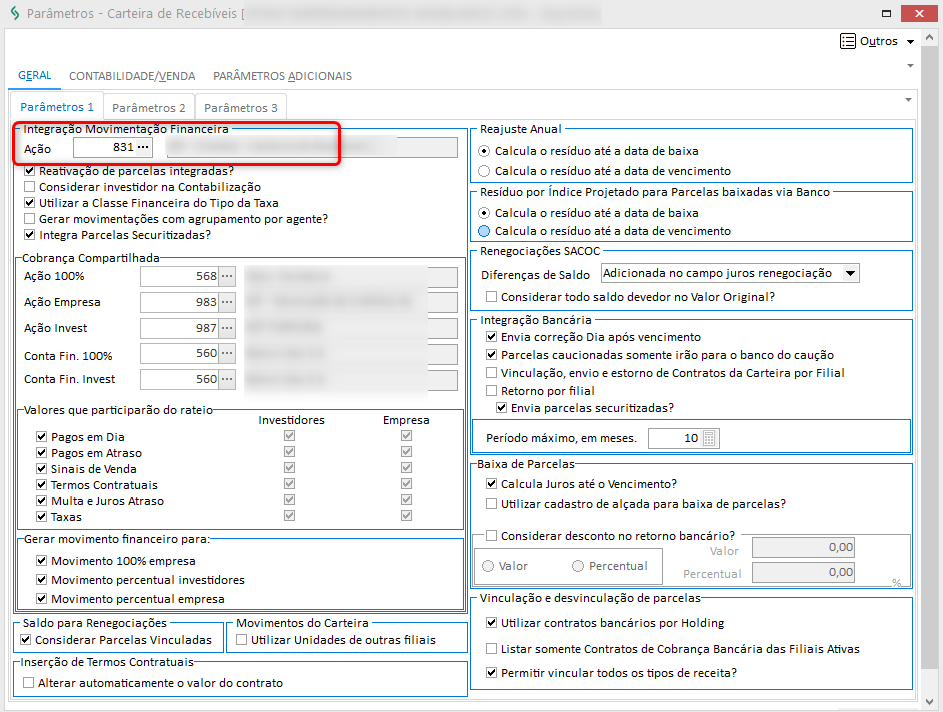Viewport: 943px width, 712px height.
Task: Toggle Utilizar contratos bancários por Holding
Action: pyautogui.click(x=491, y=622)
